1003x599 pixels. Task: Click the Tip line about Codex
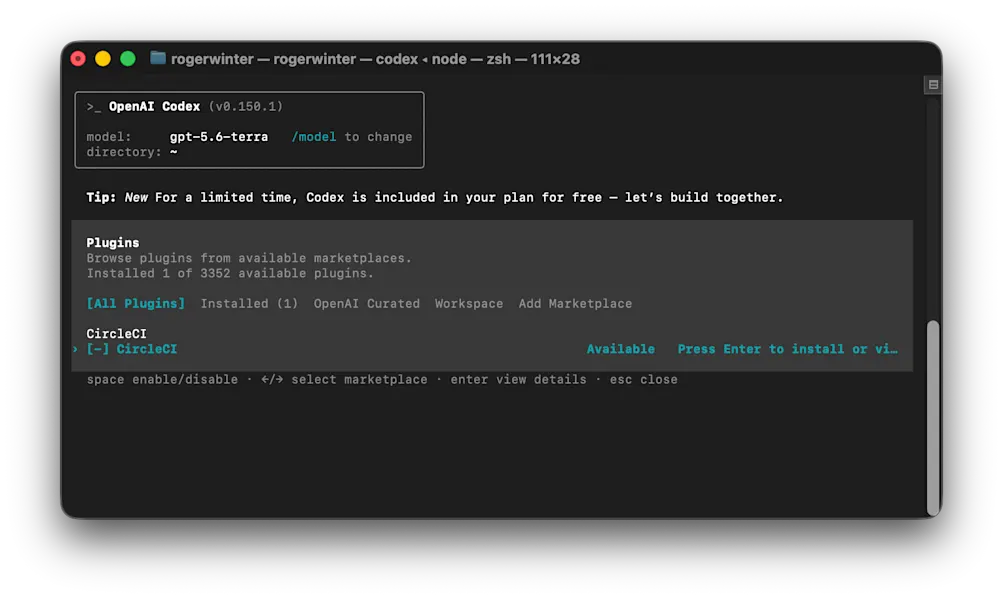pyautogui.click(x=434, y=197)
